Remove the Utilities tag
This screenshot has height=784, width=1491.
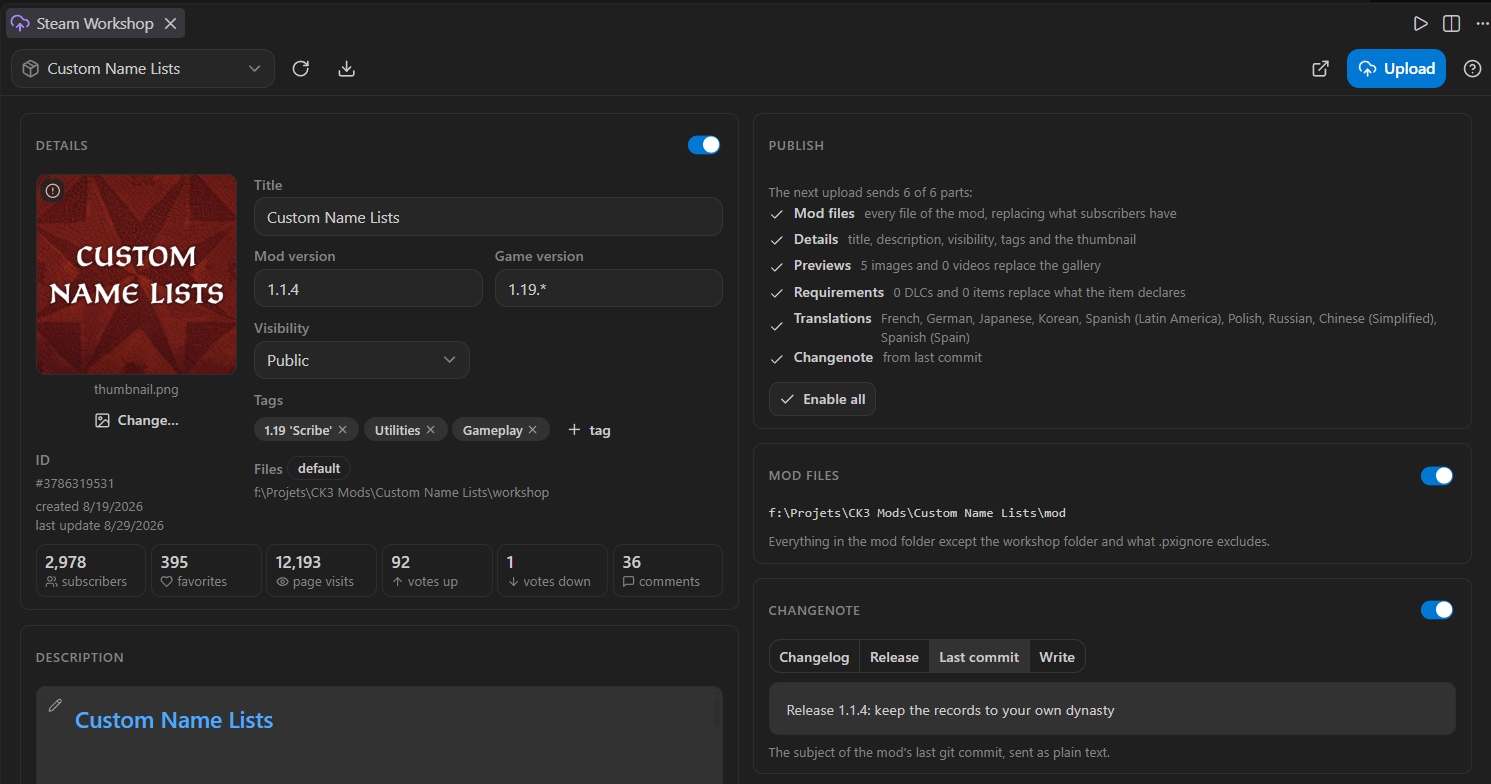click(431, 430)
